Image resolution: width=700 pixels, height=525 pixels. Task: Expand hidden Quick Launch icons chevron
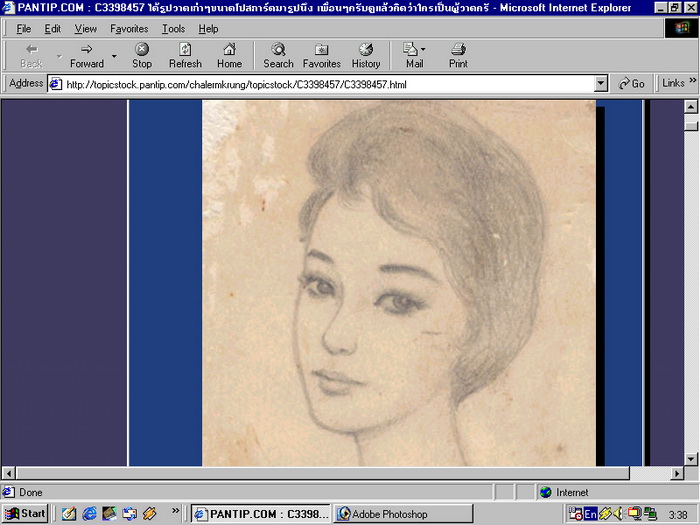[x=175, y=511]
